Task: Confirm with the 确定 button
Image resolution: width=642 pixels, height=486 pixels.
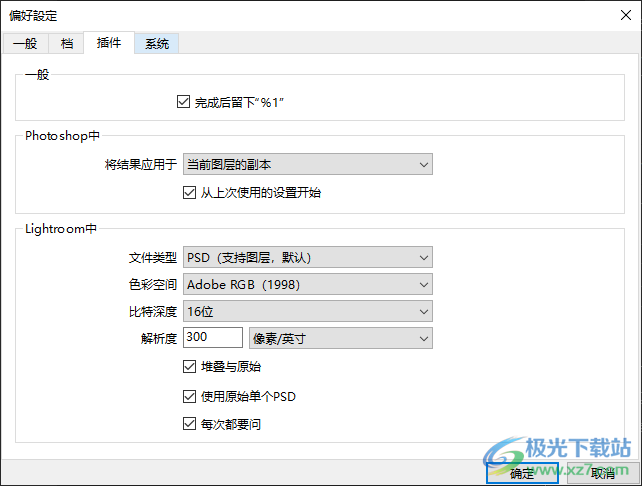Action: pyautogui.click(x=522, y=473)
